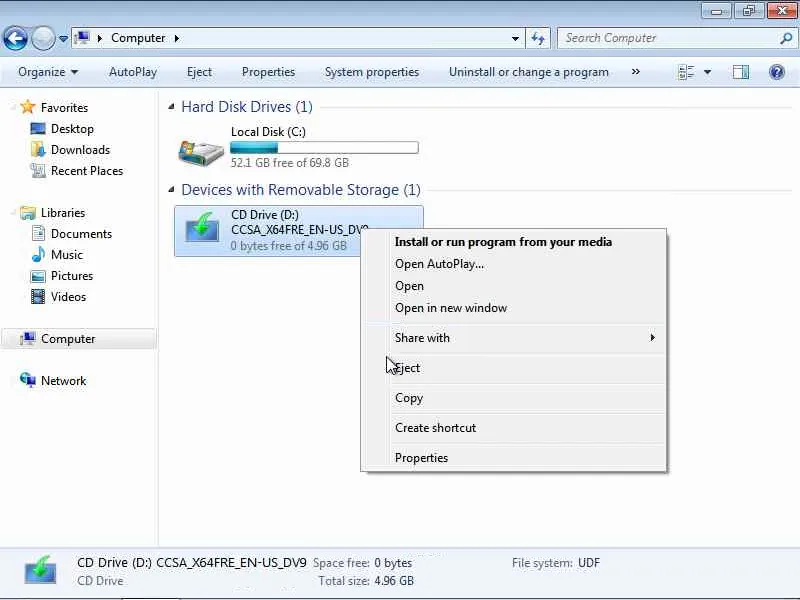Open the Documents library
Image resolution: width=800 pixels, height=600 pixels.
click(x=81, y=234)
